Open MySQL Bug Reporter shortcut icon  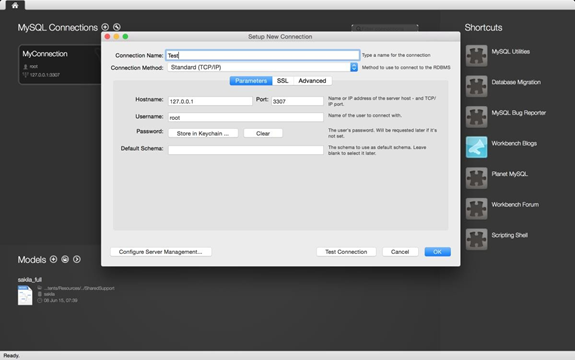point(476,117)
